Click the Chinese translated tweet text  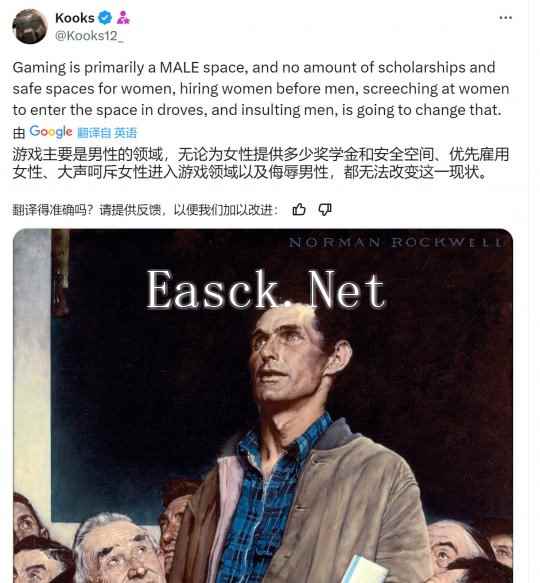[261, 163]
